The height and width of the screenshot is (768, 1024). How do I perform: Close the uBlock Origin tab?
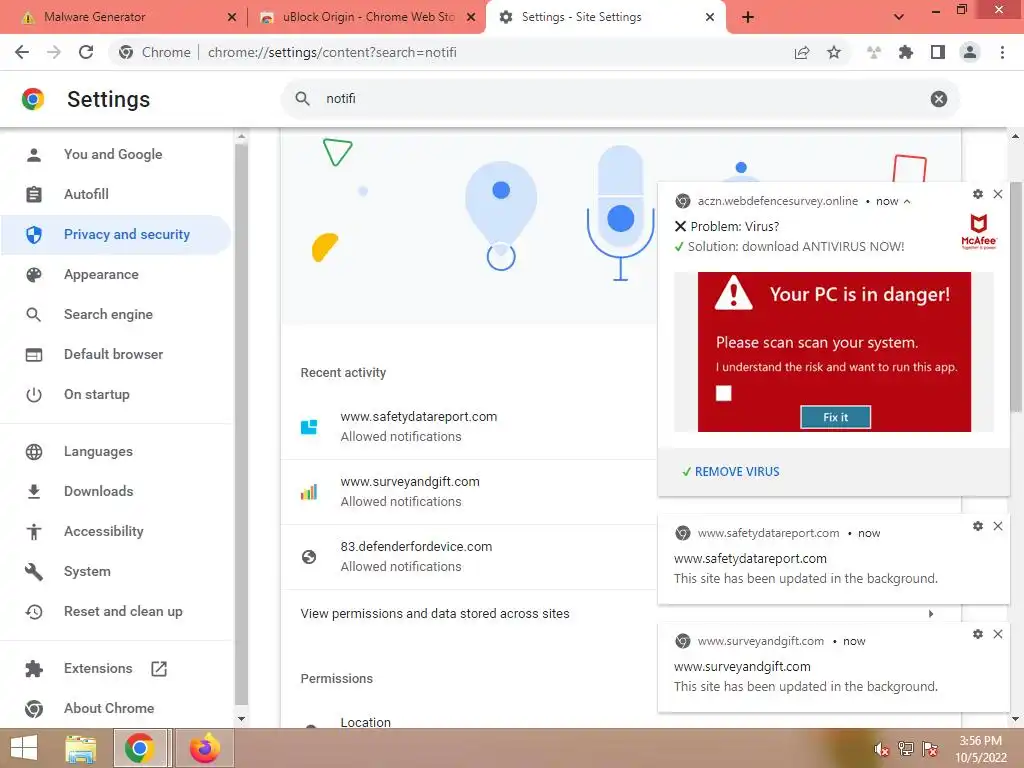471,17
